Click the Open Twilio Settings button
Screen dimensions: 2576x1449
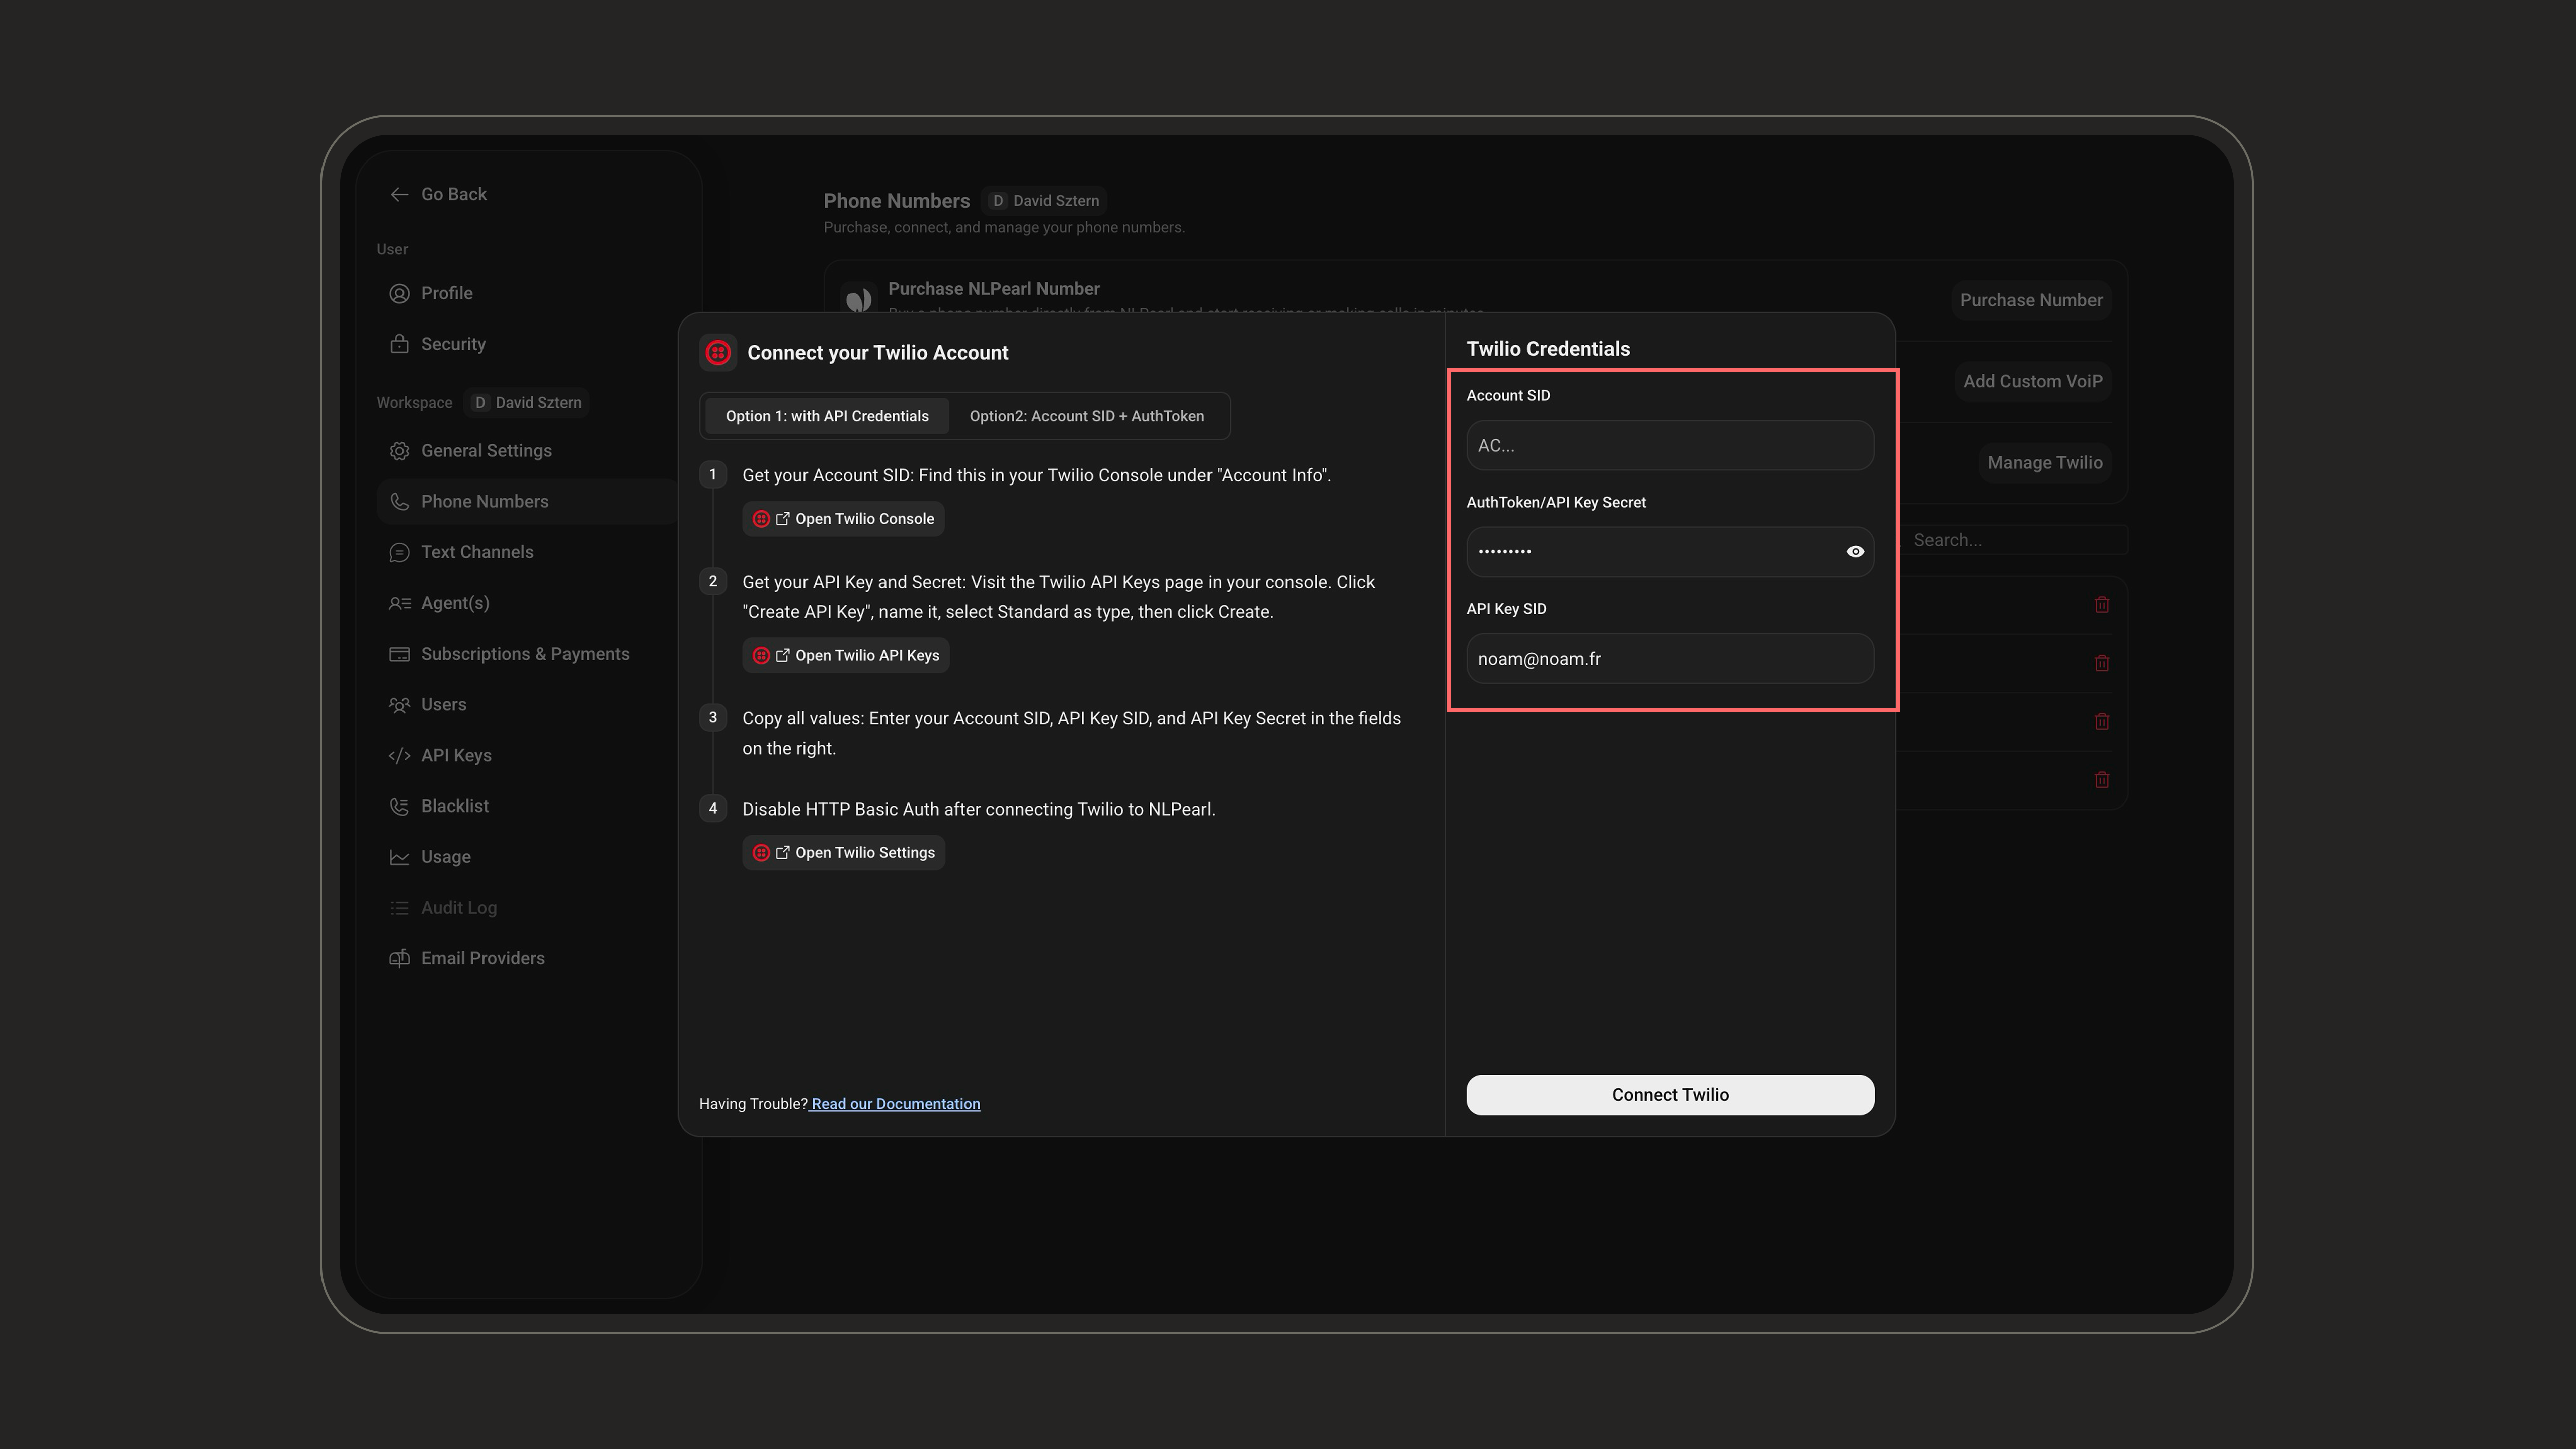pos(843,853)
